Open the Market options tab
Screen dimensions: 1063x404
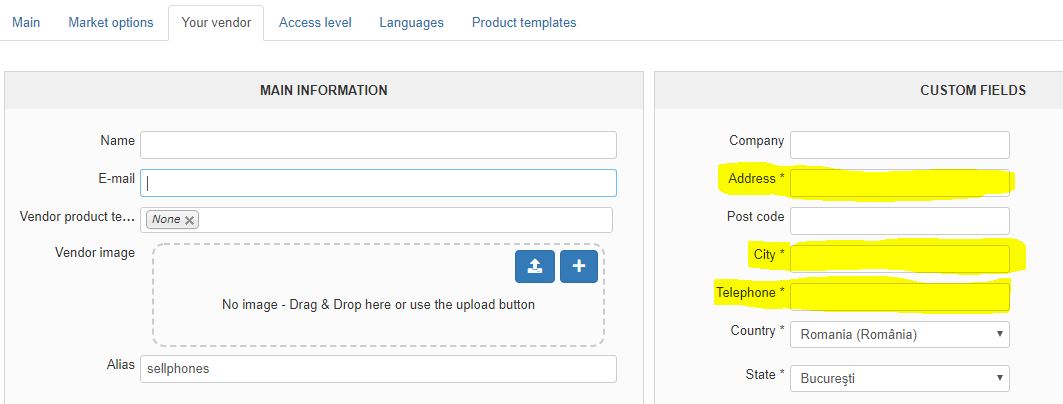pyautogui.click(x=111, y=22)
